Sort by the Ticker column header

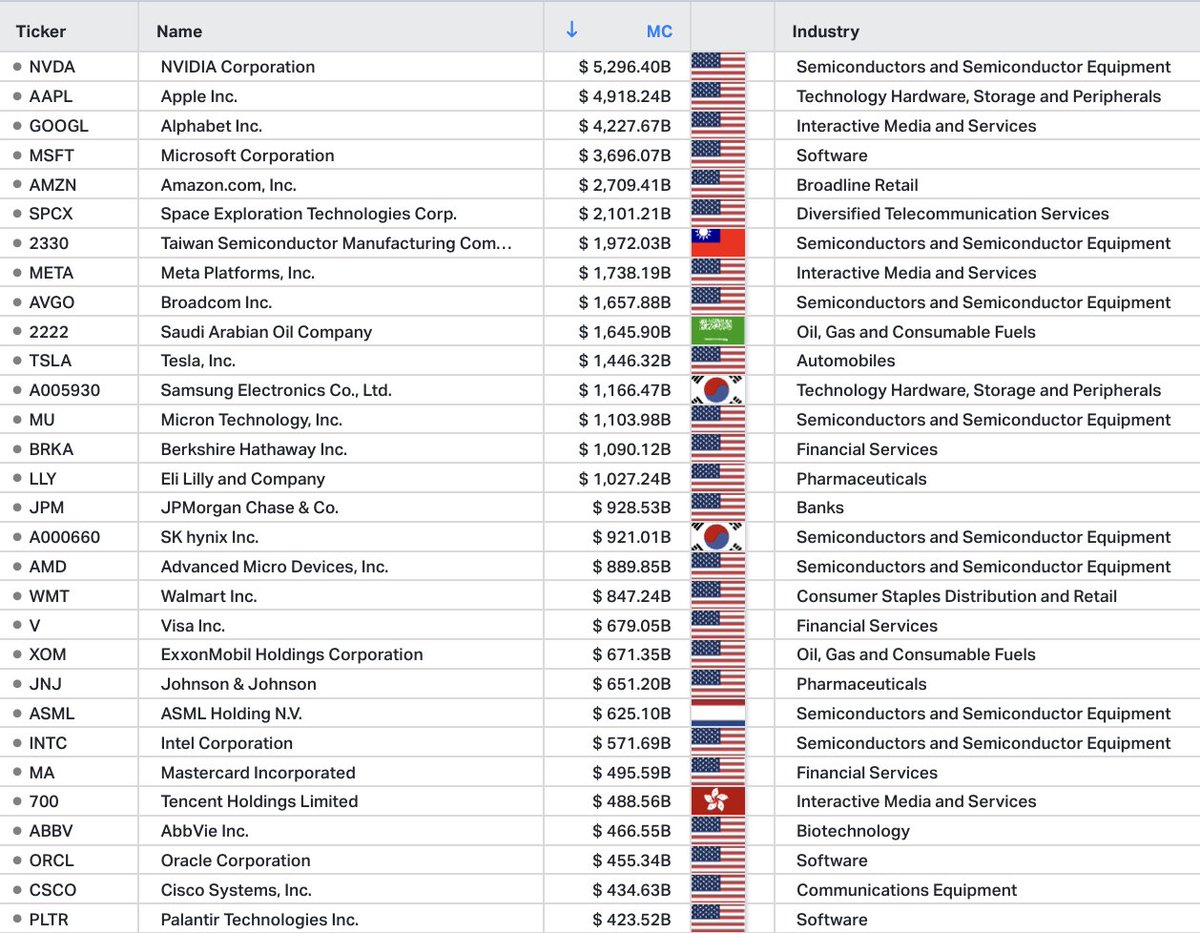click(x=41, y=31)
